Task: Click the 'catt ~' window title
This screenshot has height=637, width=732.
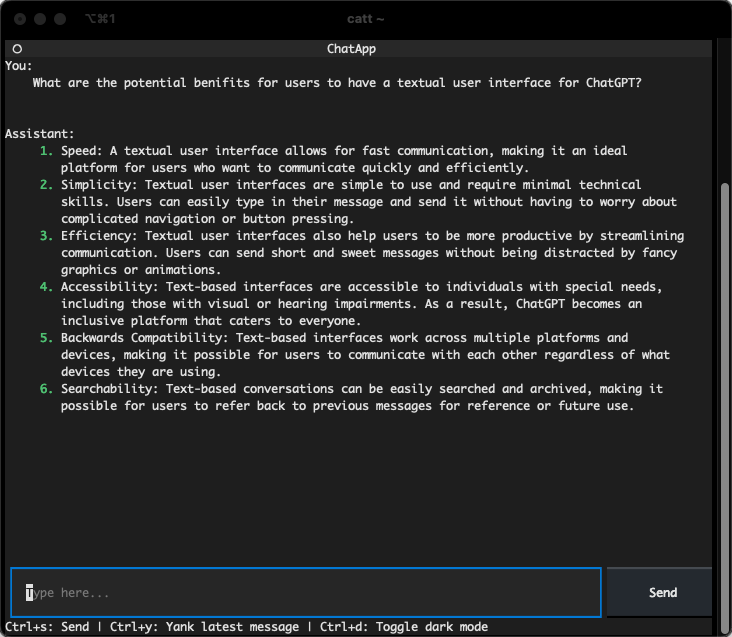Action: [x=365, y=19]
